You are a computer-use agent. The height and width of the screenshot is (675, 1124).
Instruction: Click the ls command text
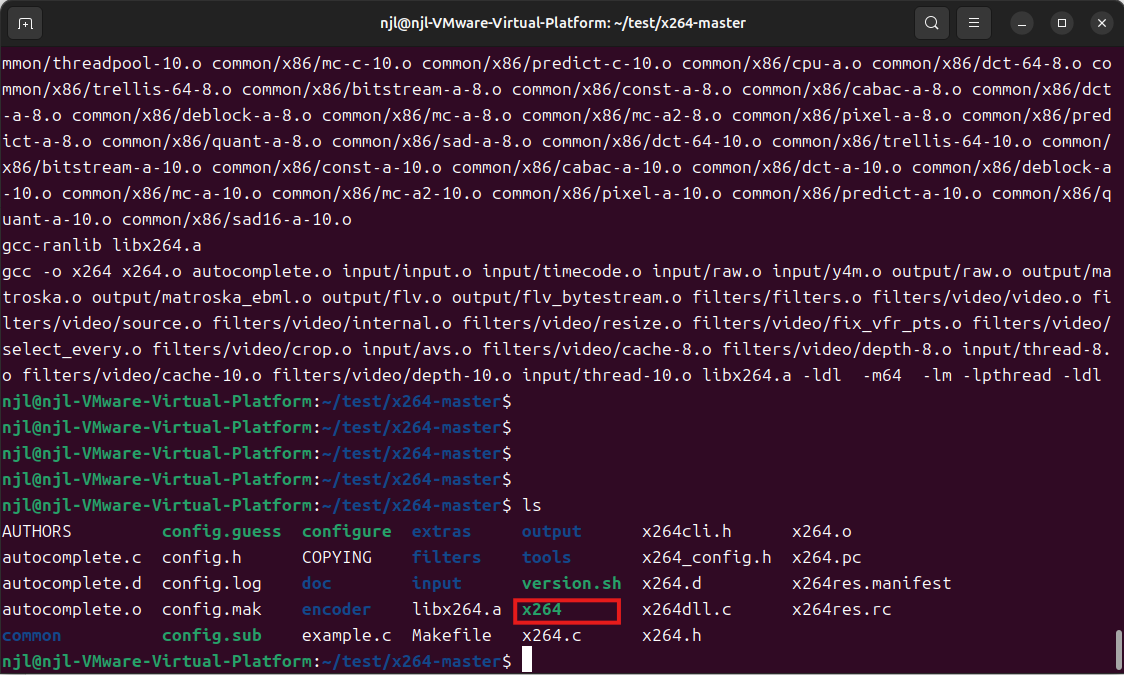(532, 505)
